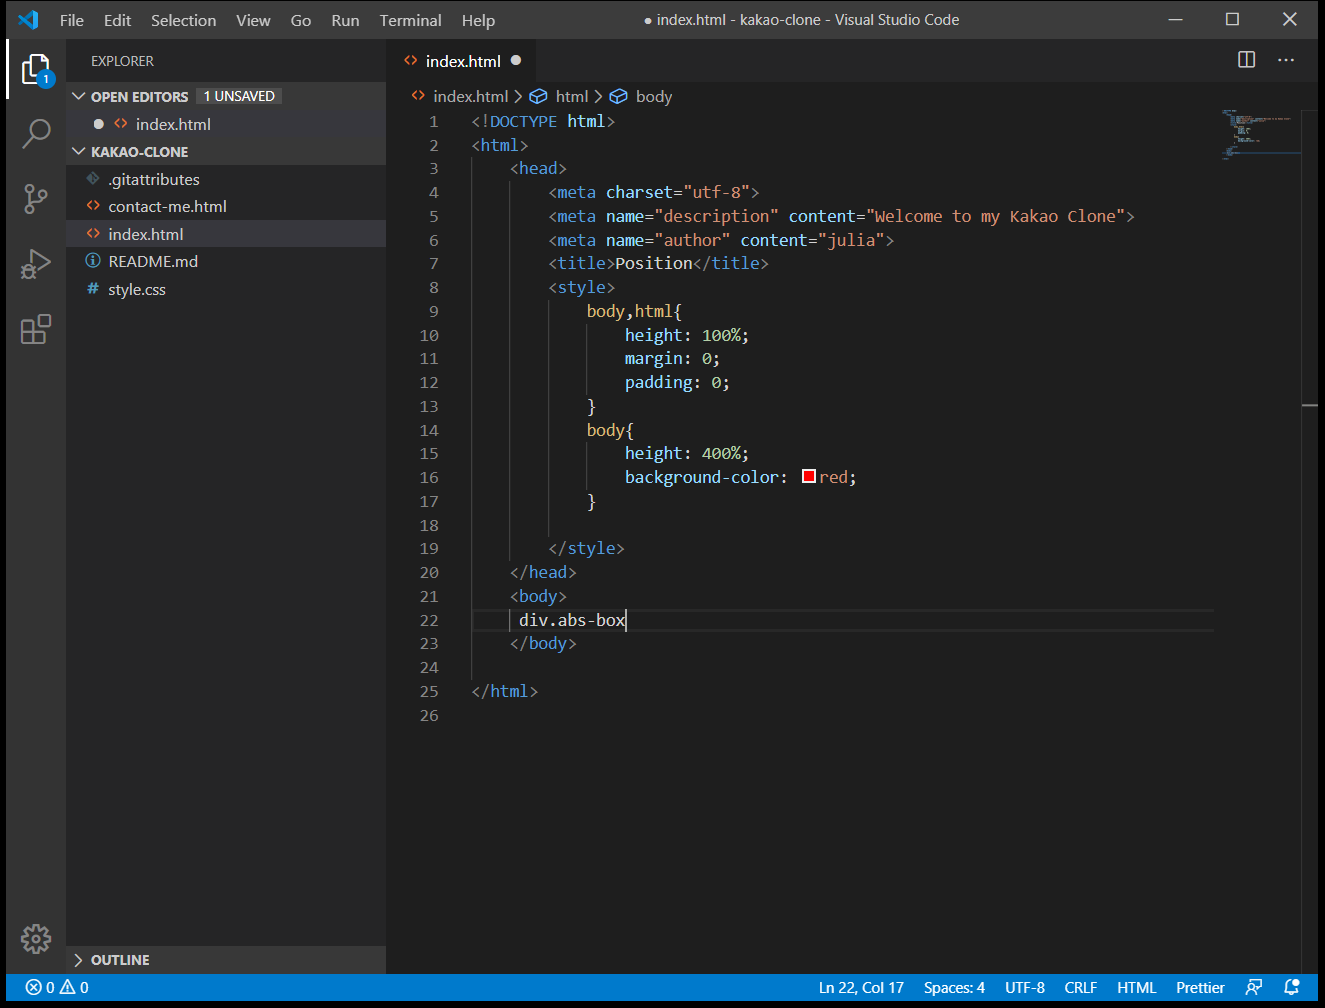Open the Run menu
This screenshot has width=1325, height=1008.
tap(345, 20)
